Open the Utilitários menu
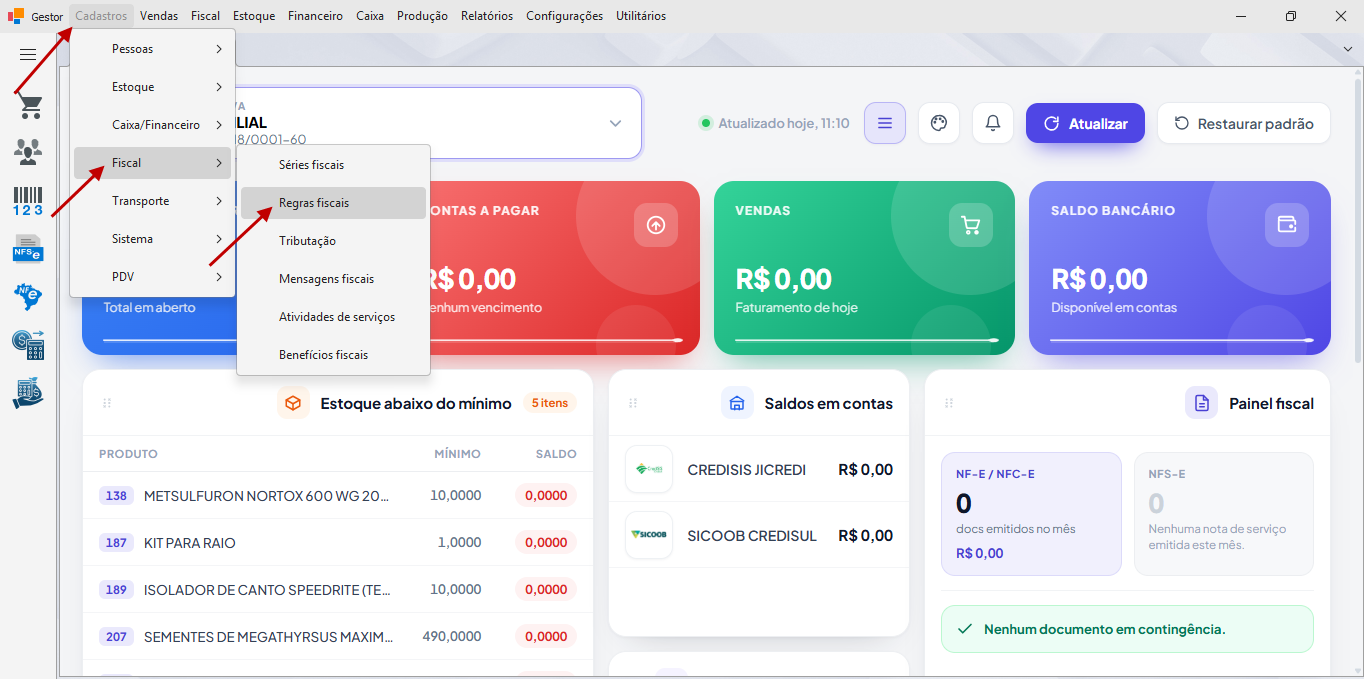Image resolution: width=1364 pixels, height=679 pixels. tap(641, 16)
